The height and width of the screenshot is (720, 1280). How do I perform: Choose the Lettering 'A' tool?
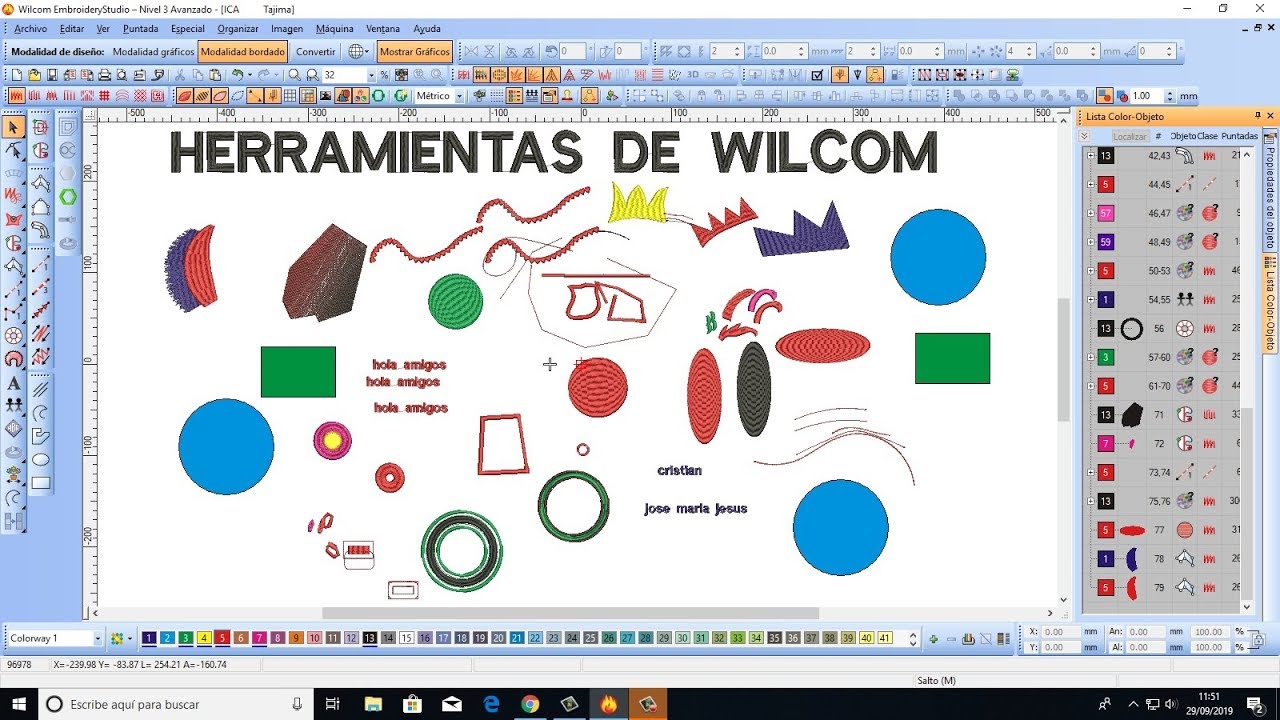[14, 383]
